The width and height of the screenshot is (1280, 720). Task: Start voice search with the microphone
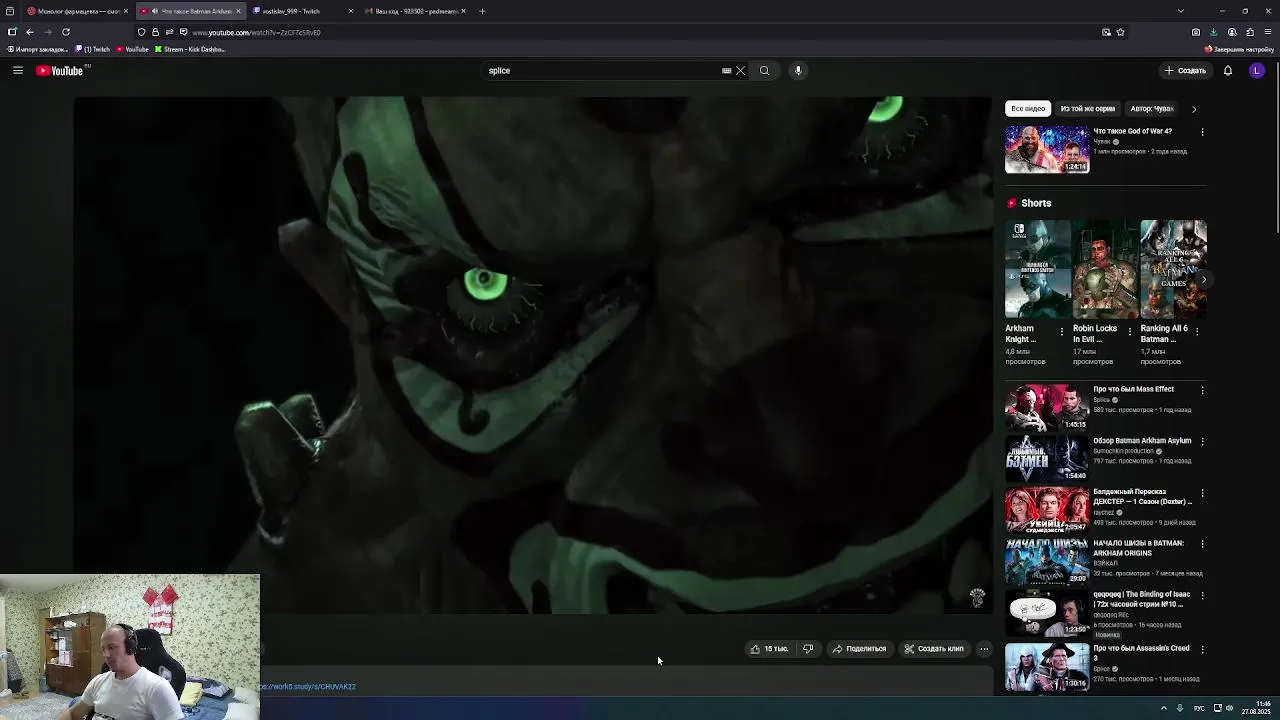pos(798,70)
